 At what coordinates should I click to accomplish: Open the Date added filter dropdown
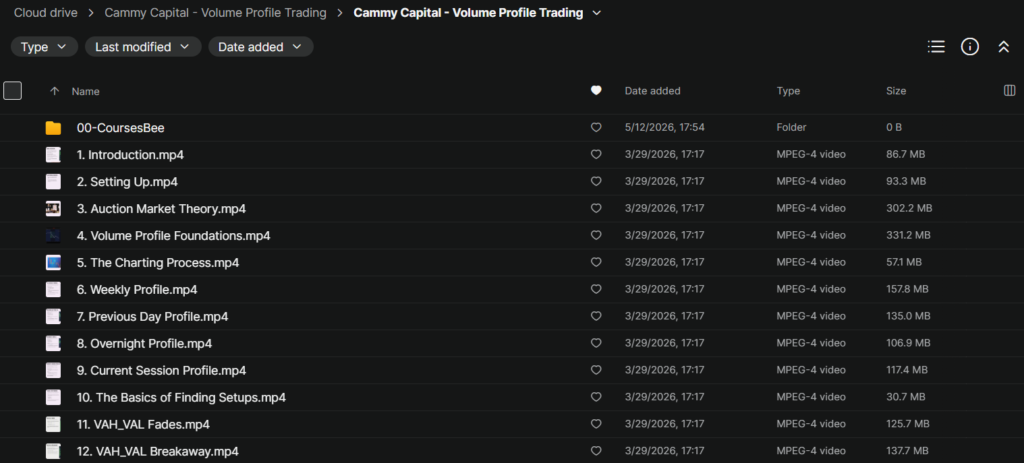[261, 47]
